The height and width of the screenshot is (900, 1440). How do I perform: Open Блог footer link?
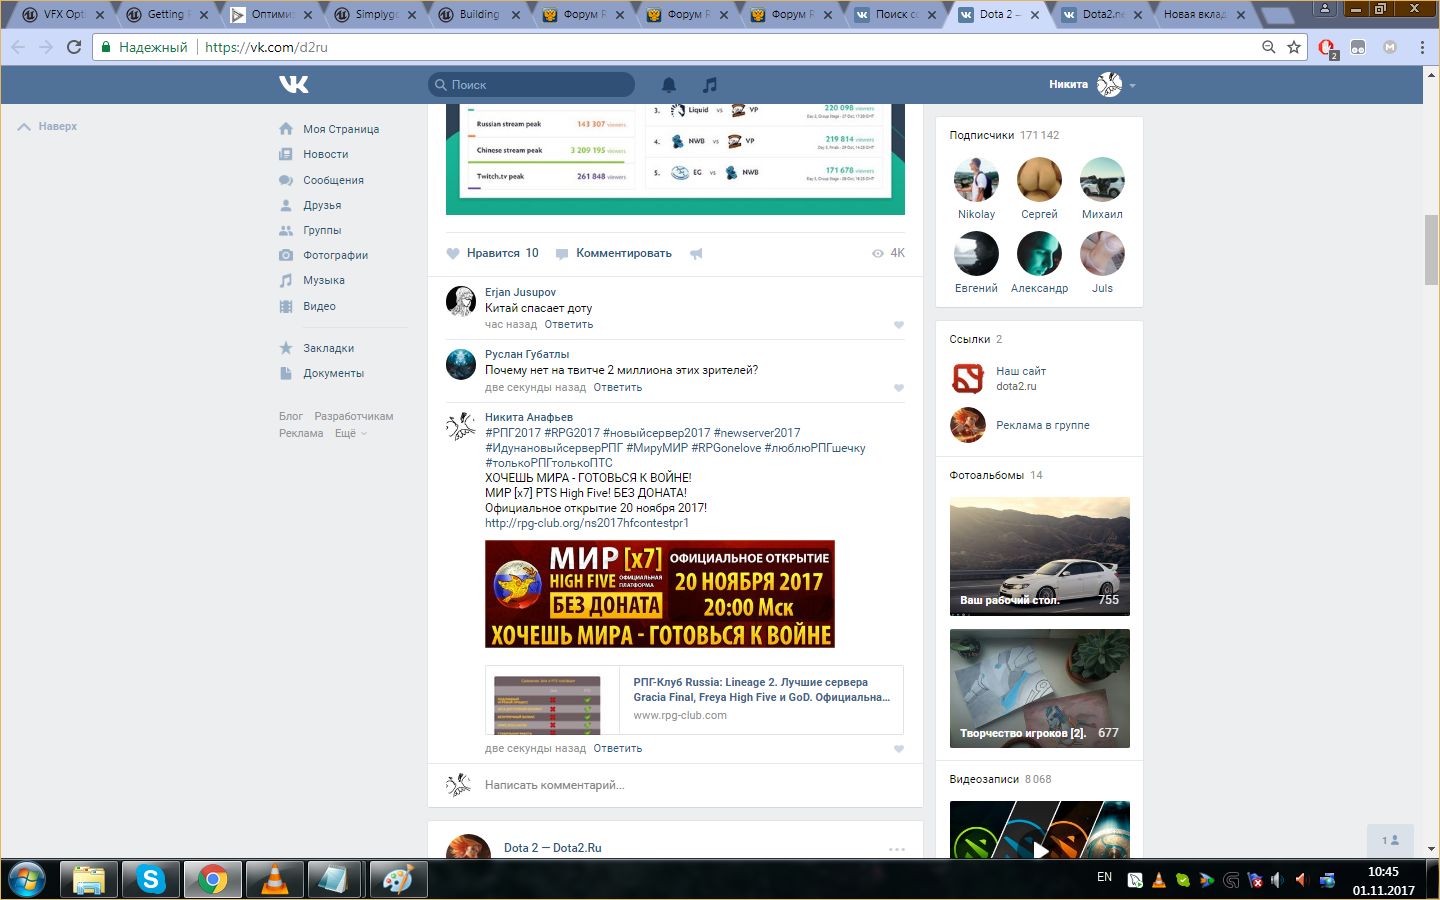pyautogui.click(x=290, y=416)
